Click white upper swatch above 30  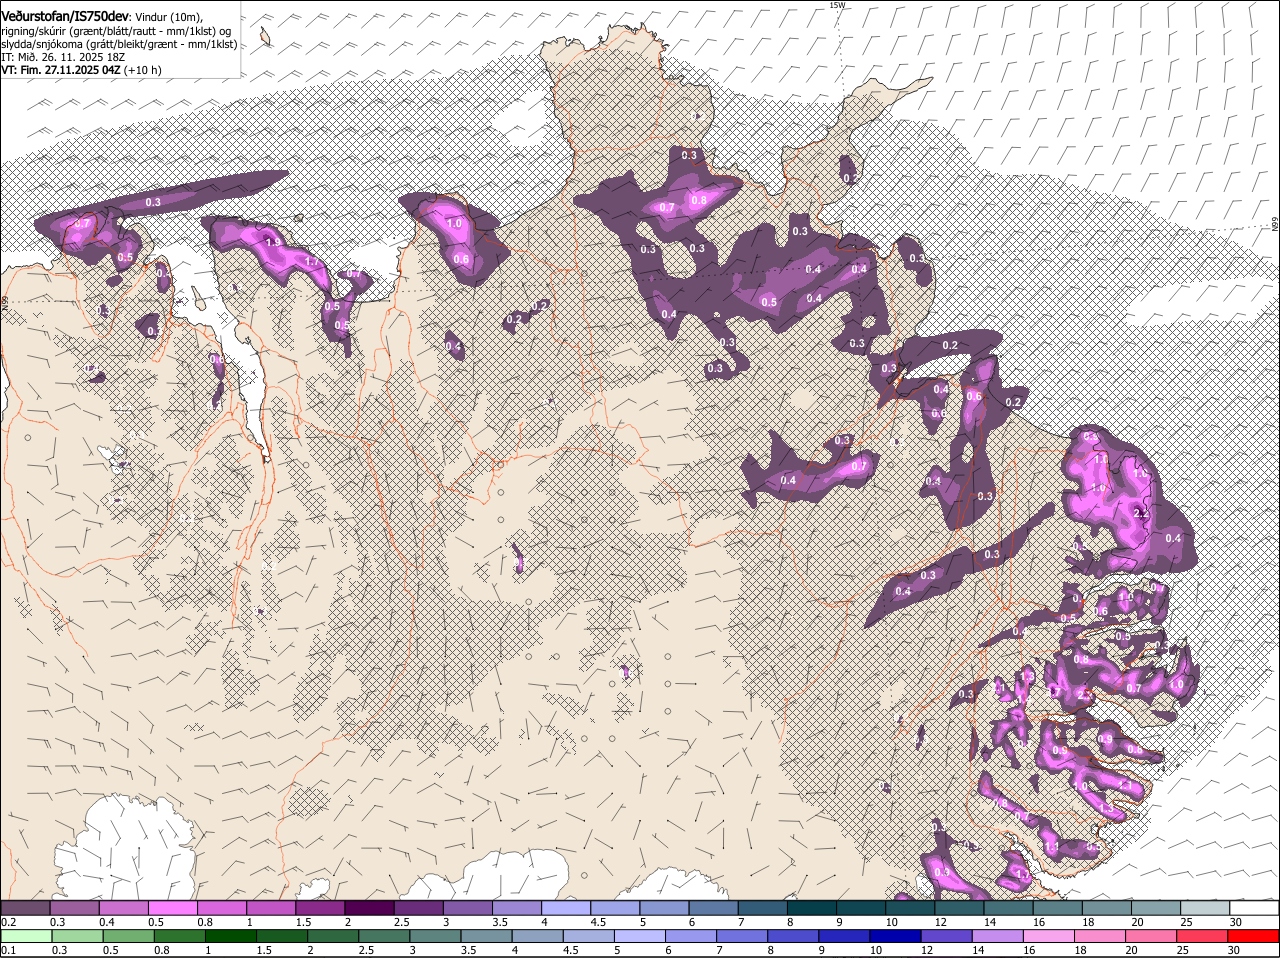tap(1253, 907)
